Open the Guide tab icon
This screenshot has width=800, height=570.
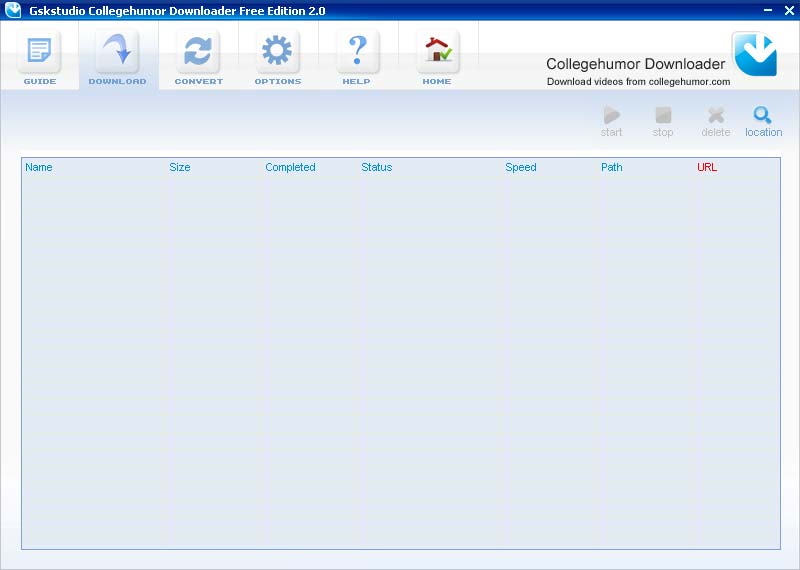(x=39, y=51)
